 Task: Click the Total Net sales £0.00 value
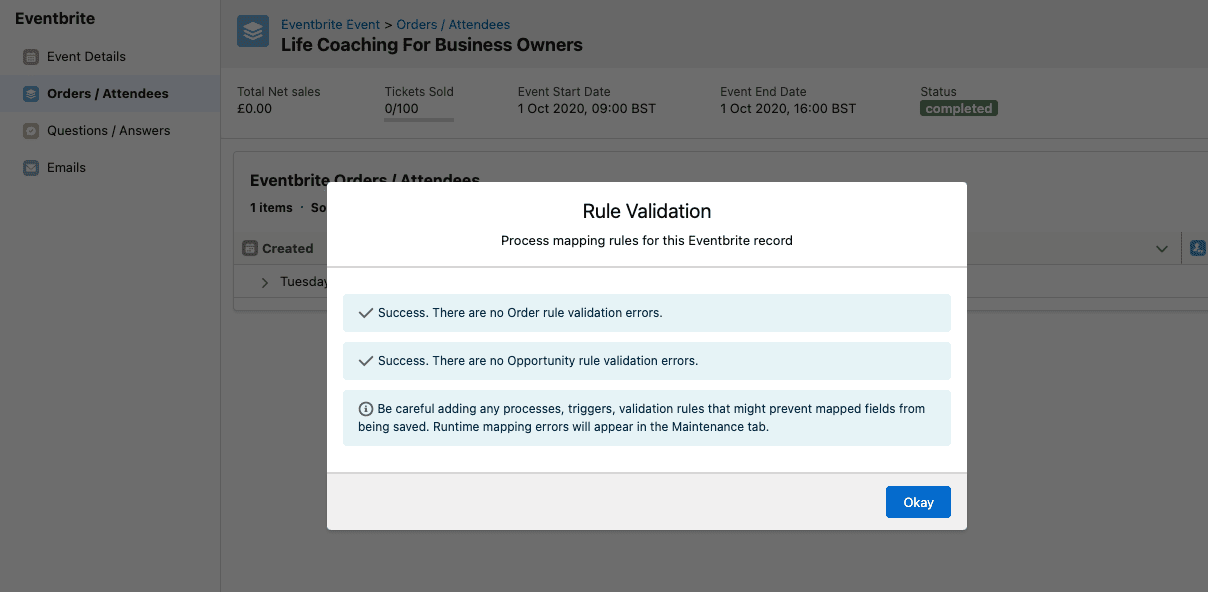254,109
